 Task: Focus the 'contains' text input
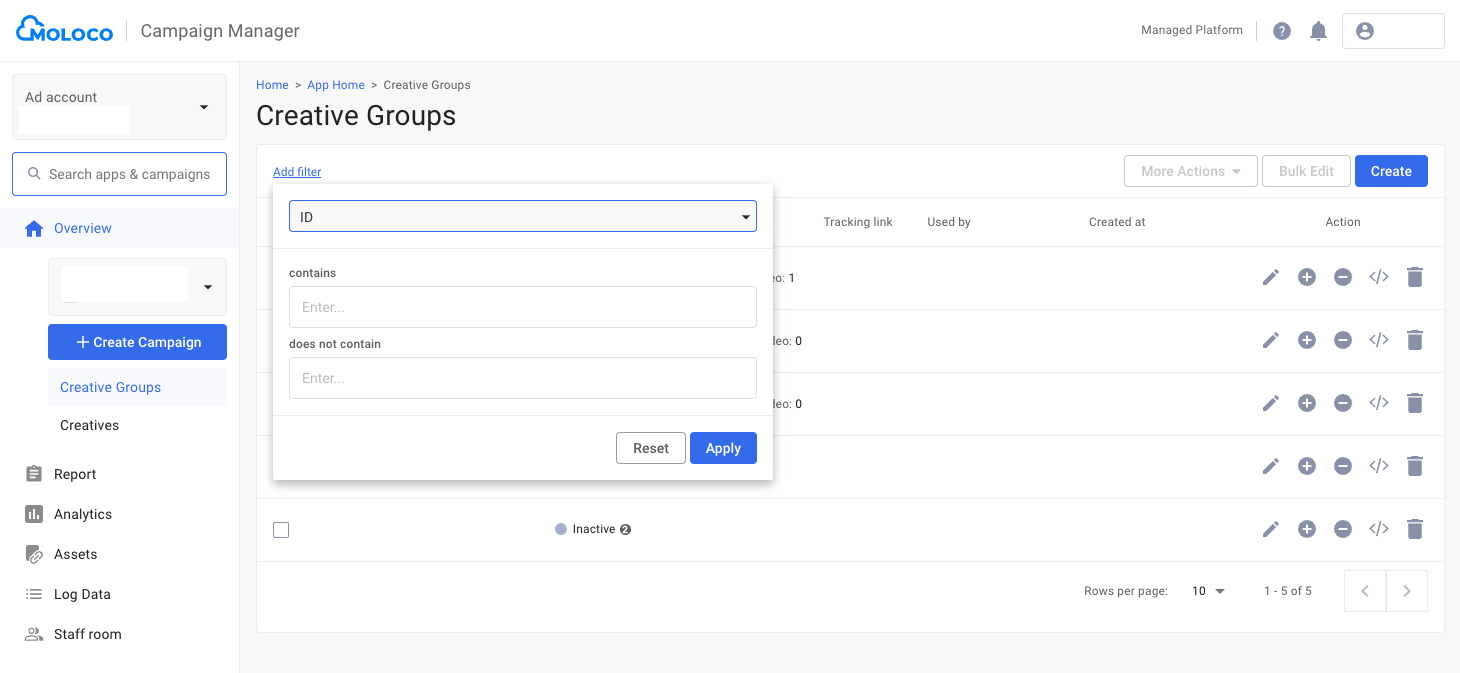pos(522,307)
